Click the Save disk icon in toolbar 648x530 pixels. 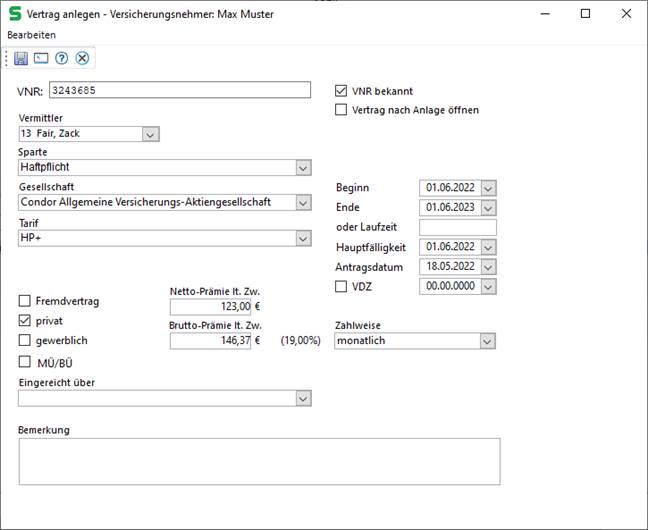coord(21,58)
